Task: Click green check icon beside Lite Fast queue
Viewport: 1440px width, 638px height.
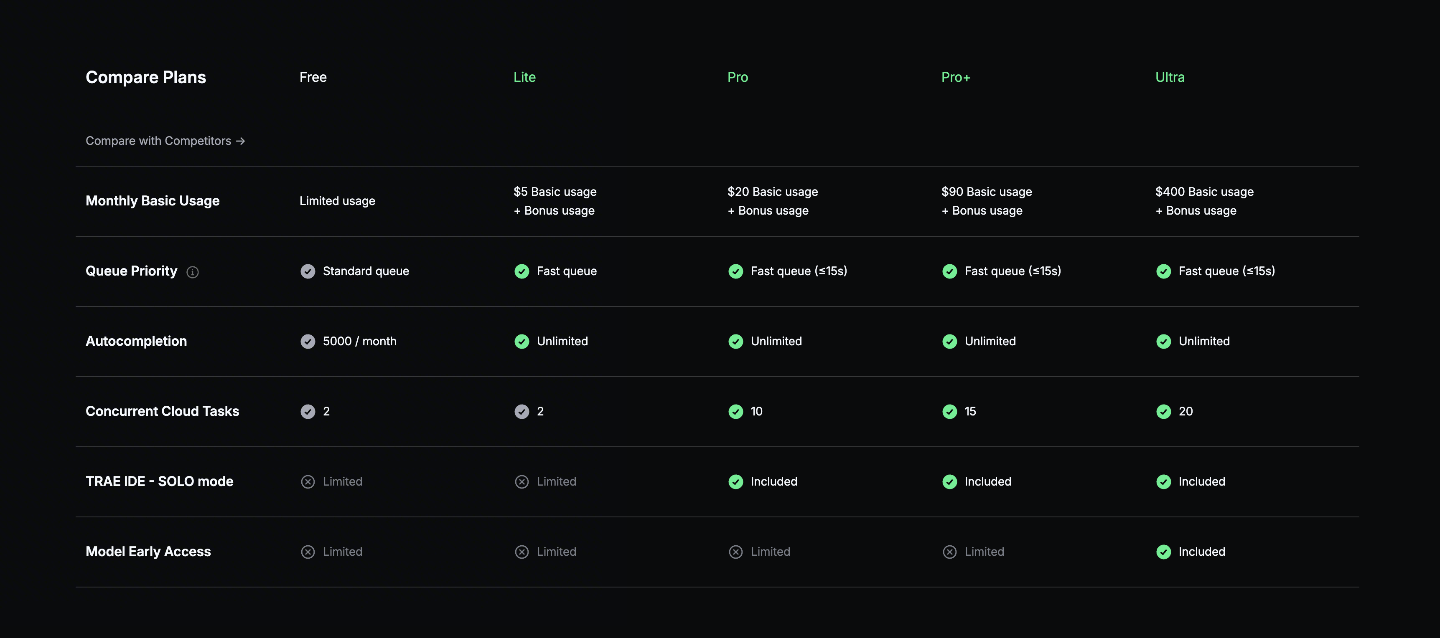Action: tap(522, 271)
